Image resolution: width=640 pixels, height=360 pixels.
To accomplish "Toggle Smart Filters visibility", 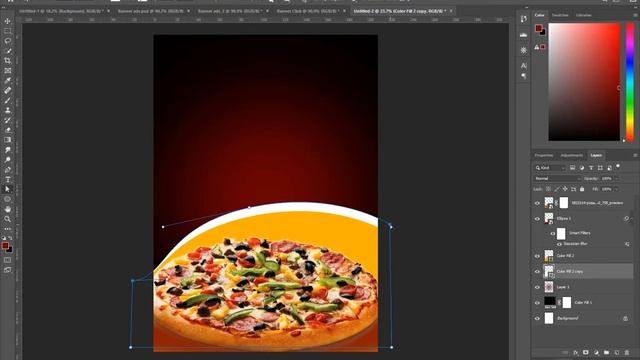I will [553, 233].
